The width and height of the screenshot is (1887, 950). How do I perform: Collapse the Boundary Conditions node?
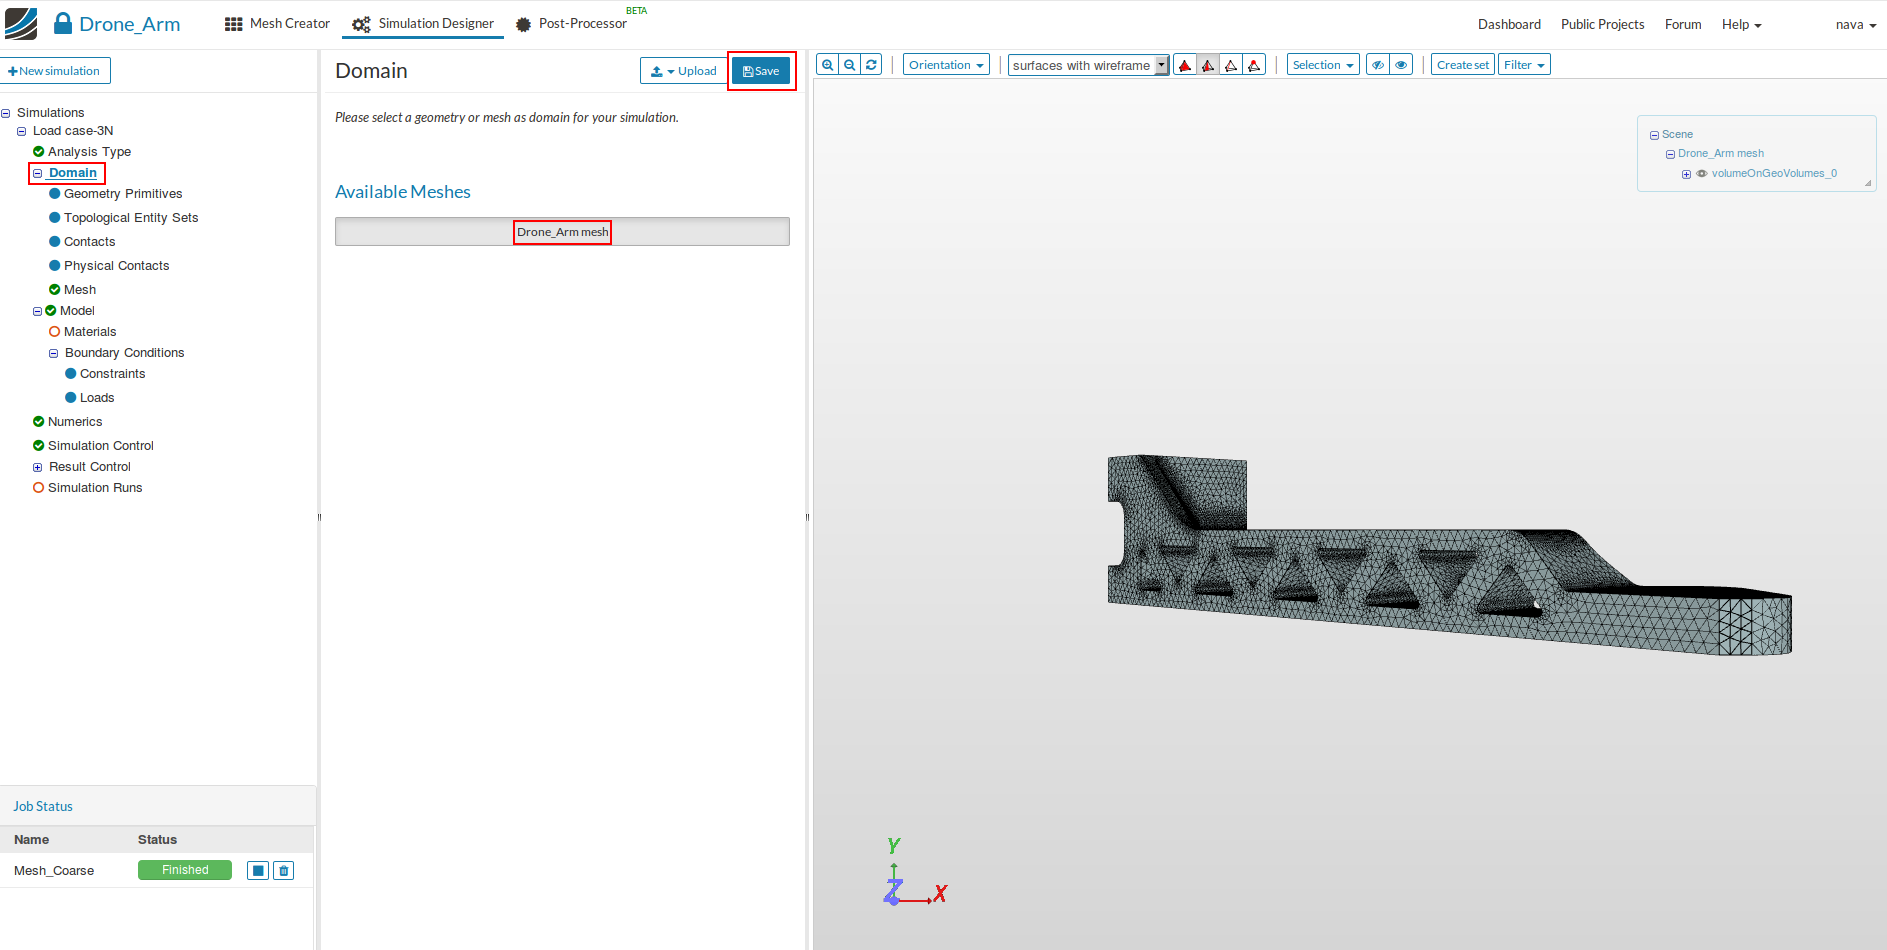tap(54, 354)
